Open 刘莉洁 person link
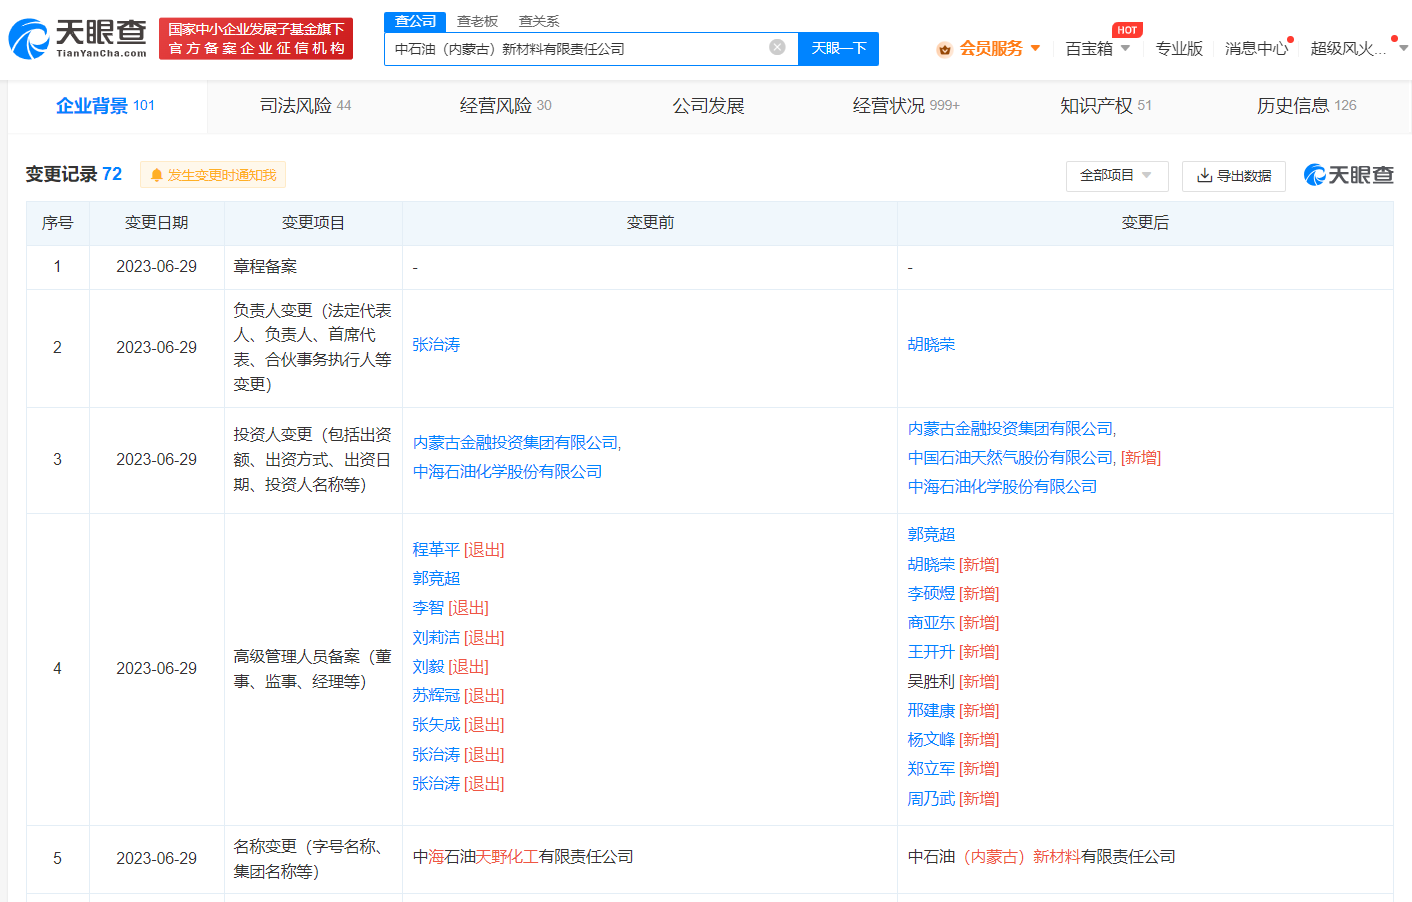The height and width of the screenshot is (902, 1412). (436, 637)
